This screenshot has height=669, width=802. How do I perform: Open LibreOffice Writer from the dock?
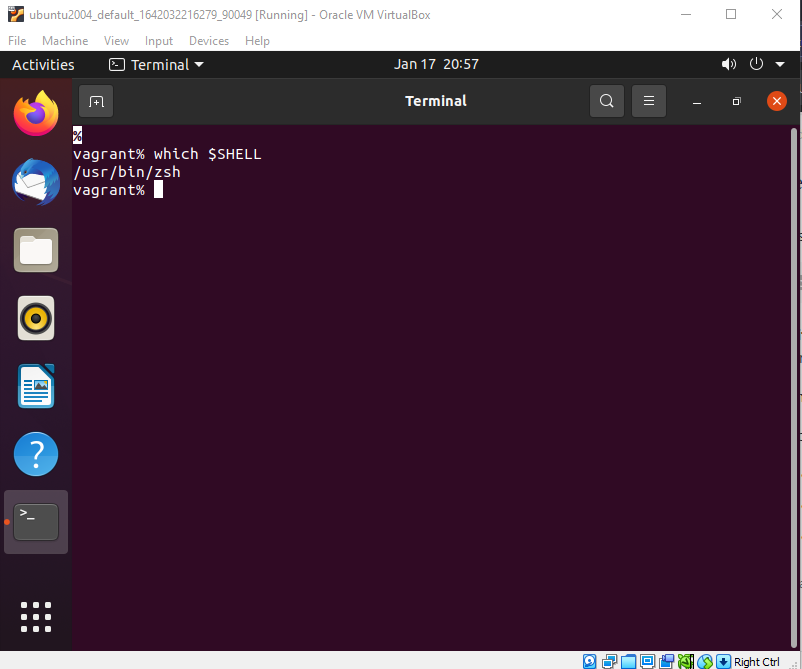pyautogui.click(x=36, y=386)
